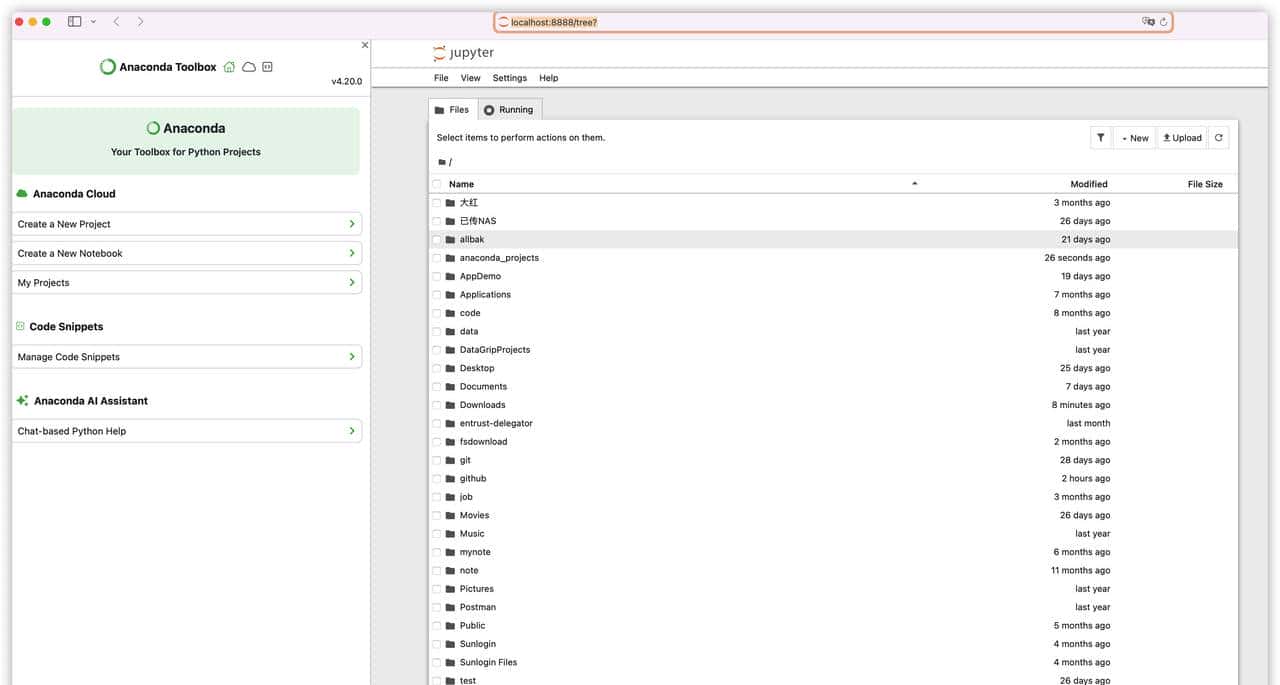Open the github folder link
The image size is (1280, 685).
click(x=473, y=479)
